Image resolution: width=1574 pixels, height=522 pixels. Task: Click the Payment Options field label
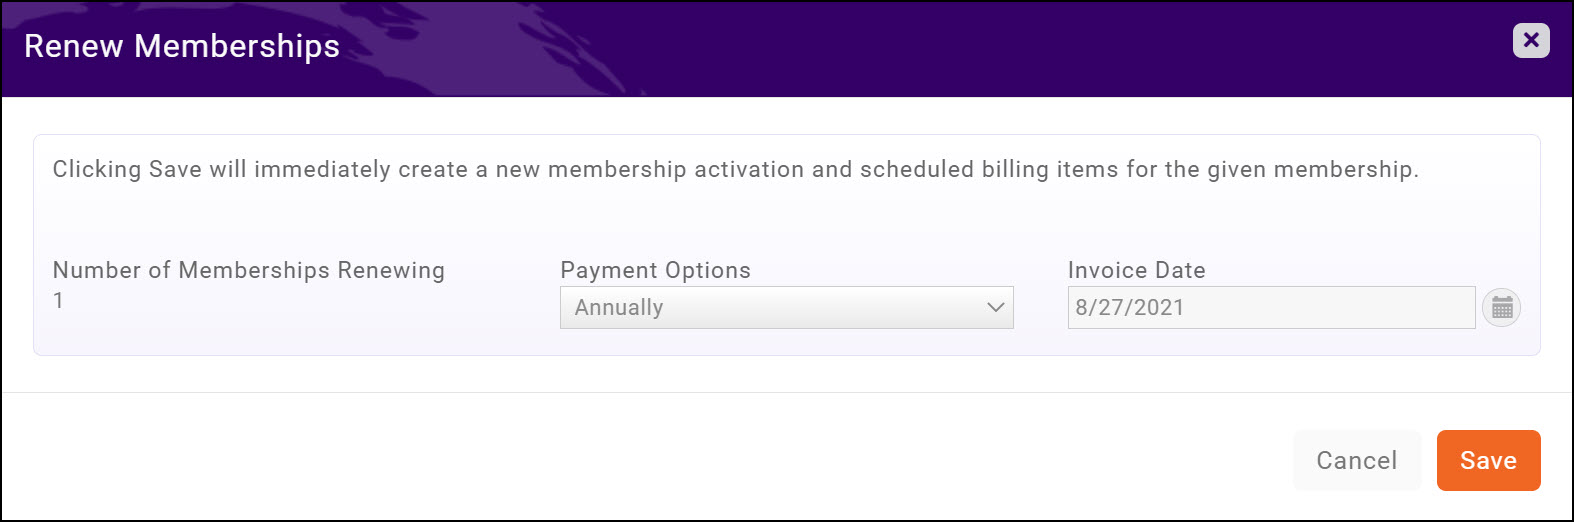click(655, 270)
